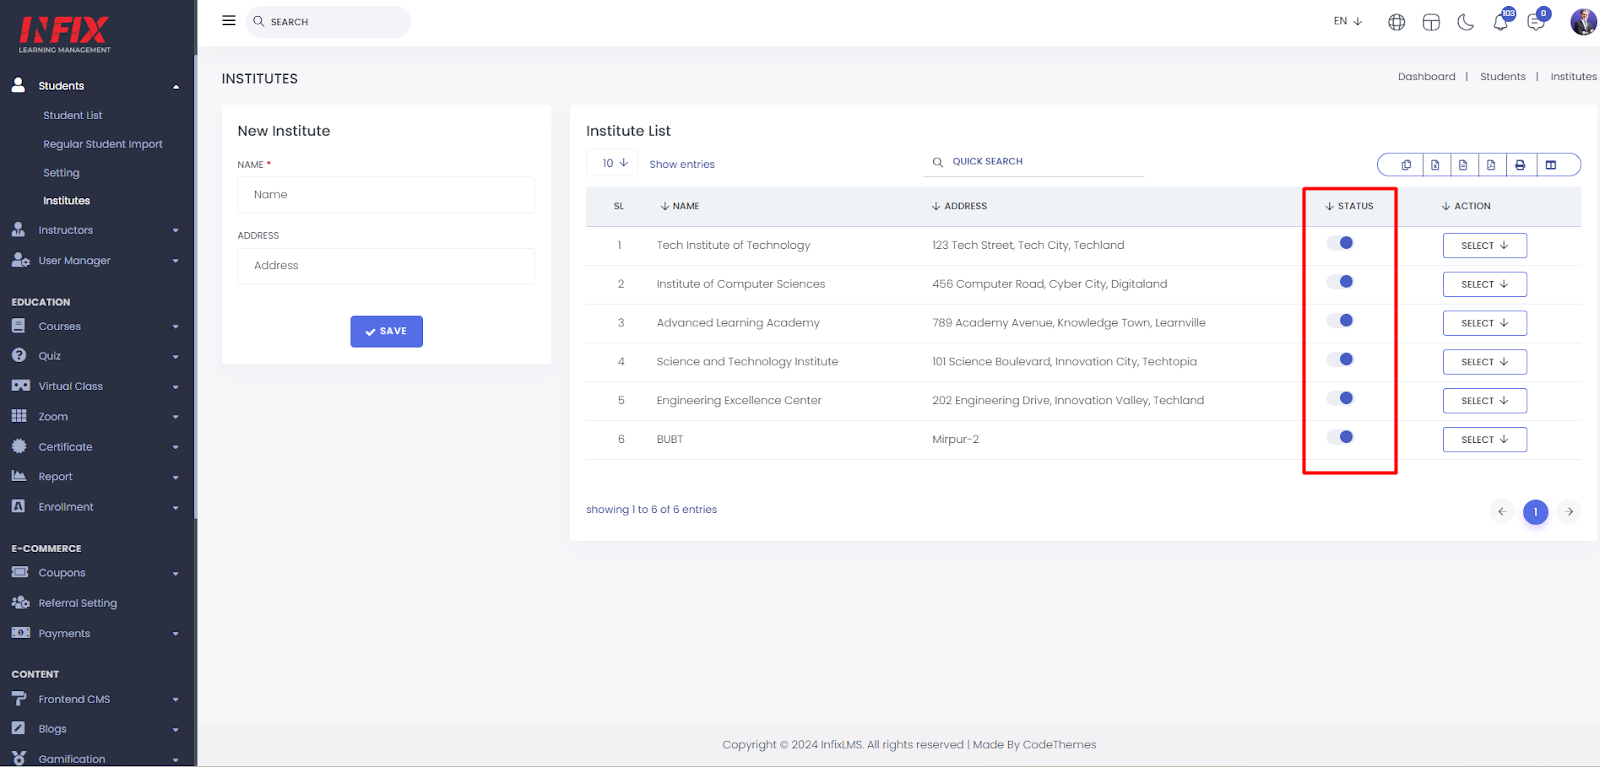This screenshot has height=767, width=1600.
Task: Expand the Instructors sidebar menu
Action: [x=97, y=230]
